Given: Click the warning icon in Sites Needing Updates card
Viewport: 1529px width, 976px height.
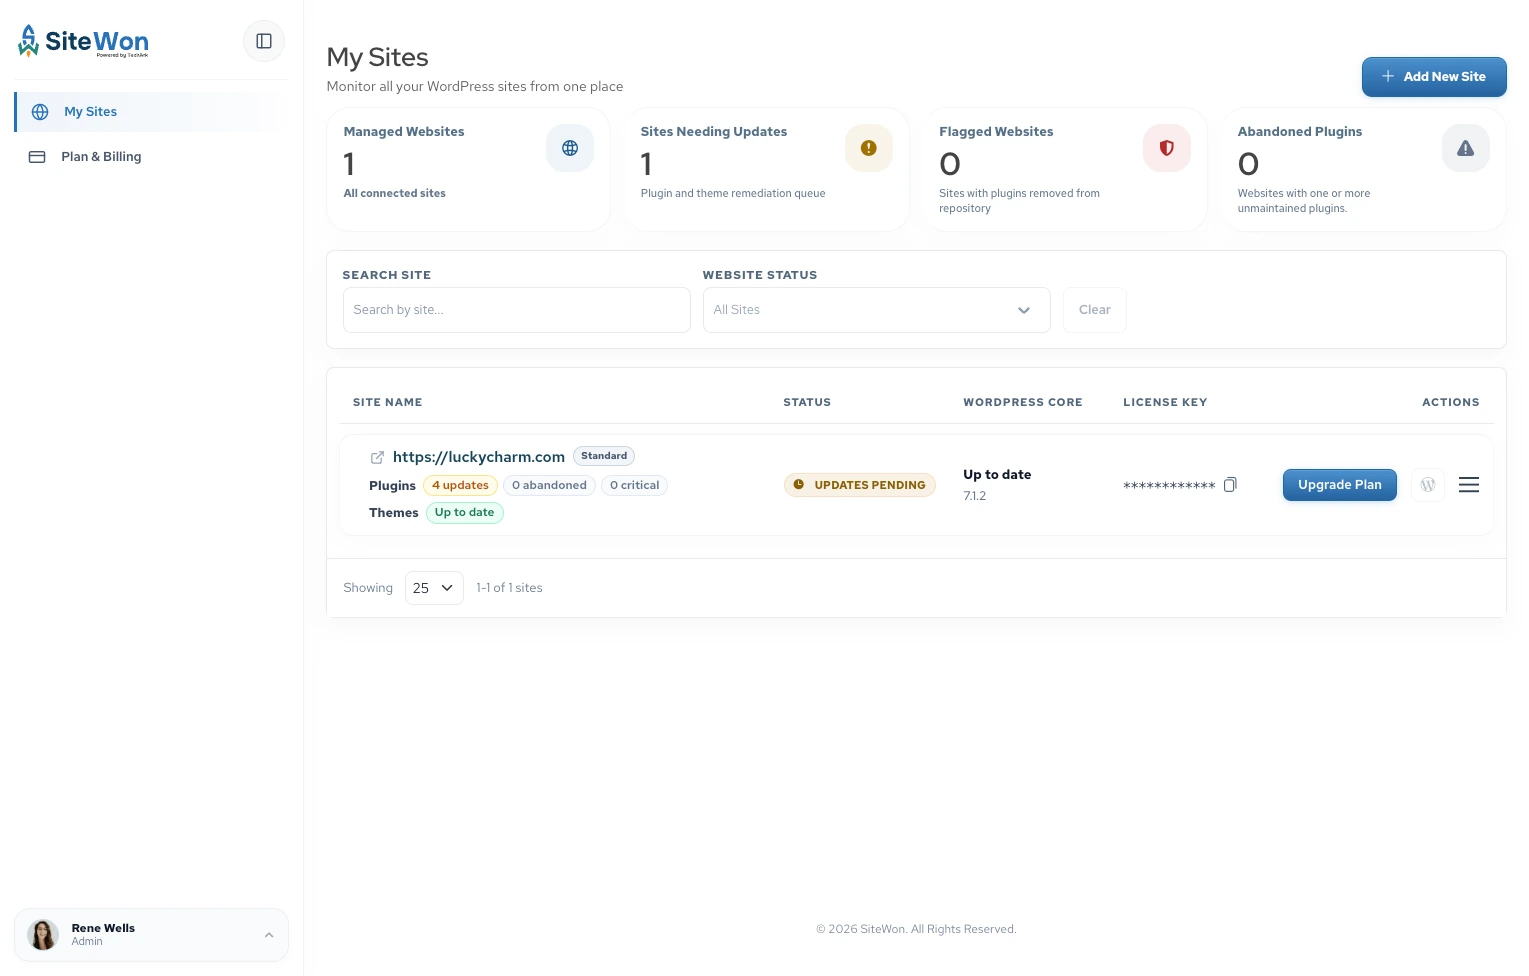Looking at the screenshot, I should click(869, 148).
